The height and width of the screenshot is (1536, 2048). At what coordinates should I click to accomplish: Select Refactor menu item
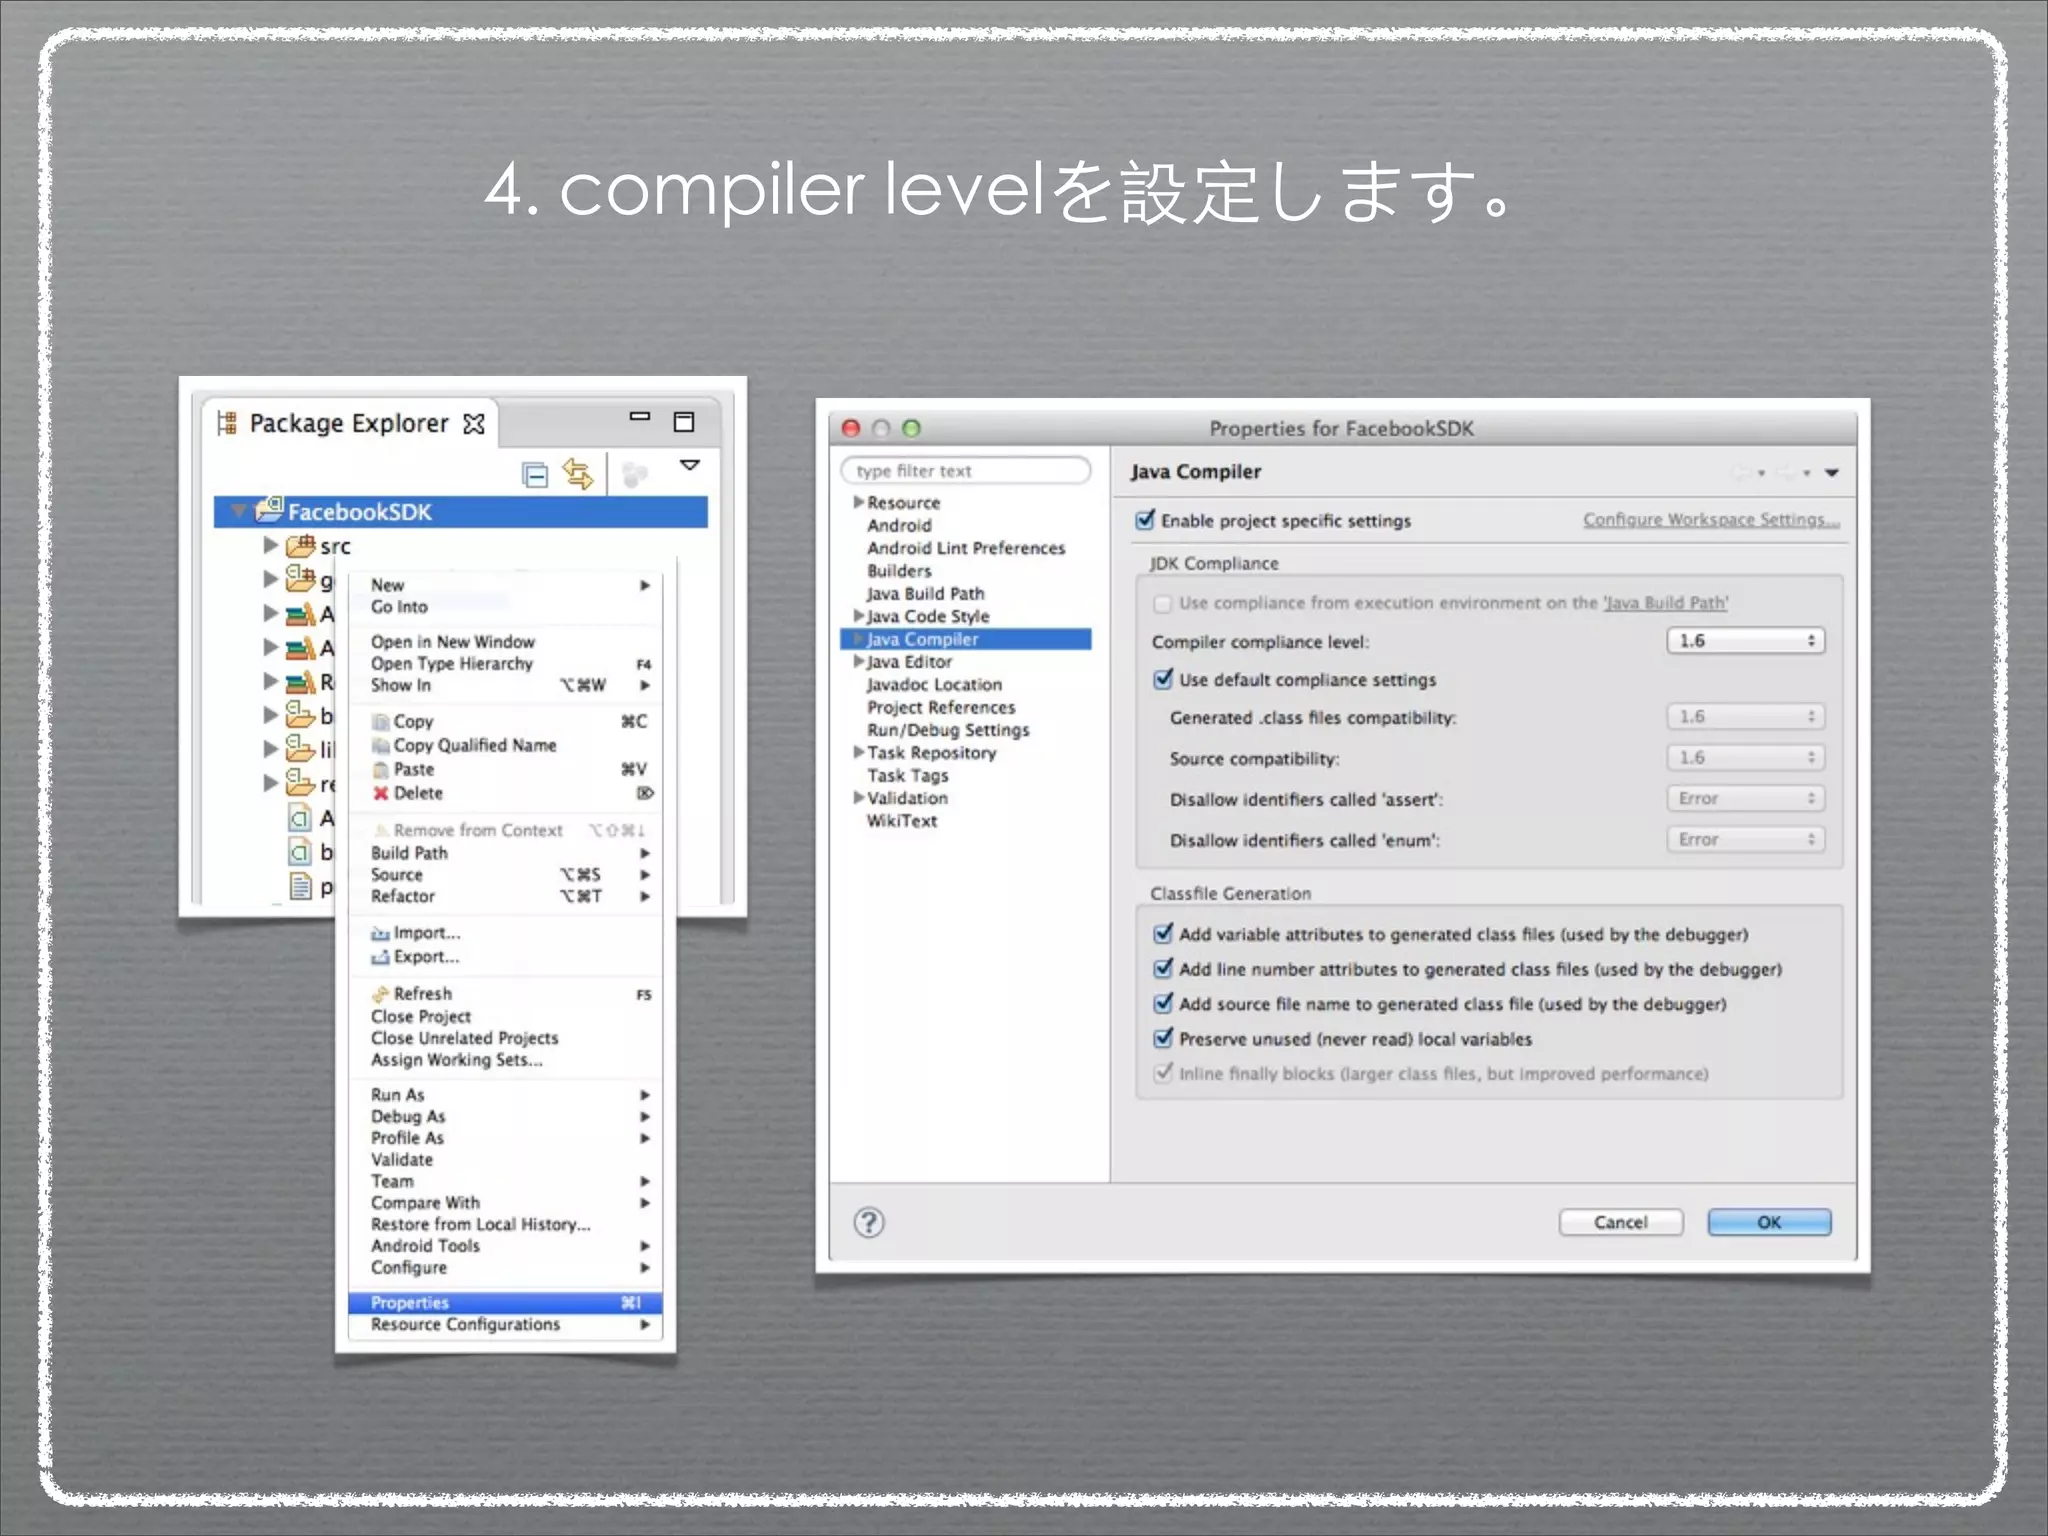(x=505, y=896)
